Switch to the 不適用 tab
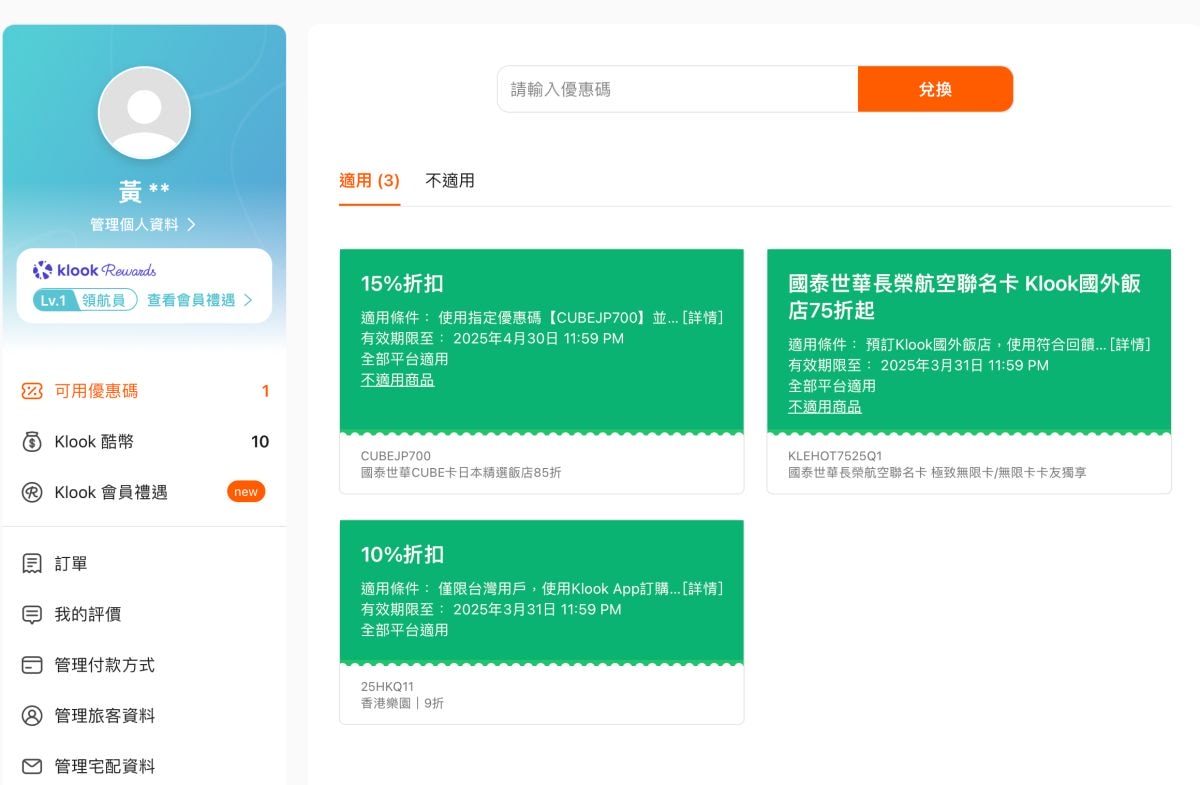This screenshot has height=785, width=1200. tap(450, 181)
